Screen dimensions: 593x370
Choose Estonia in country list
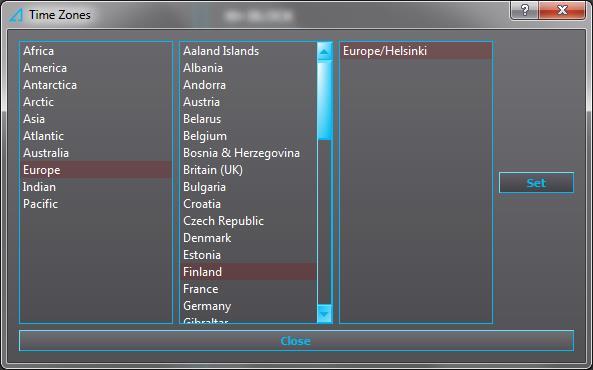click(x=248, y=255)
